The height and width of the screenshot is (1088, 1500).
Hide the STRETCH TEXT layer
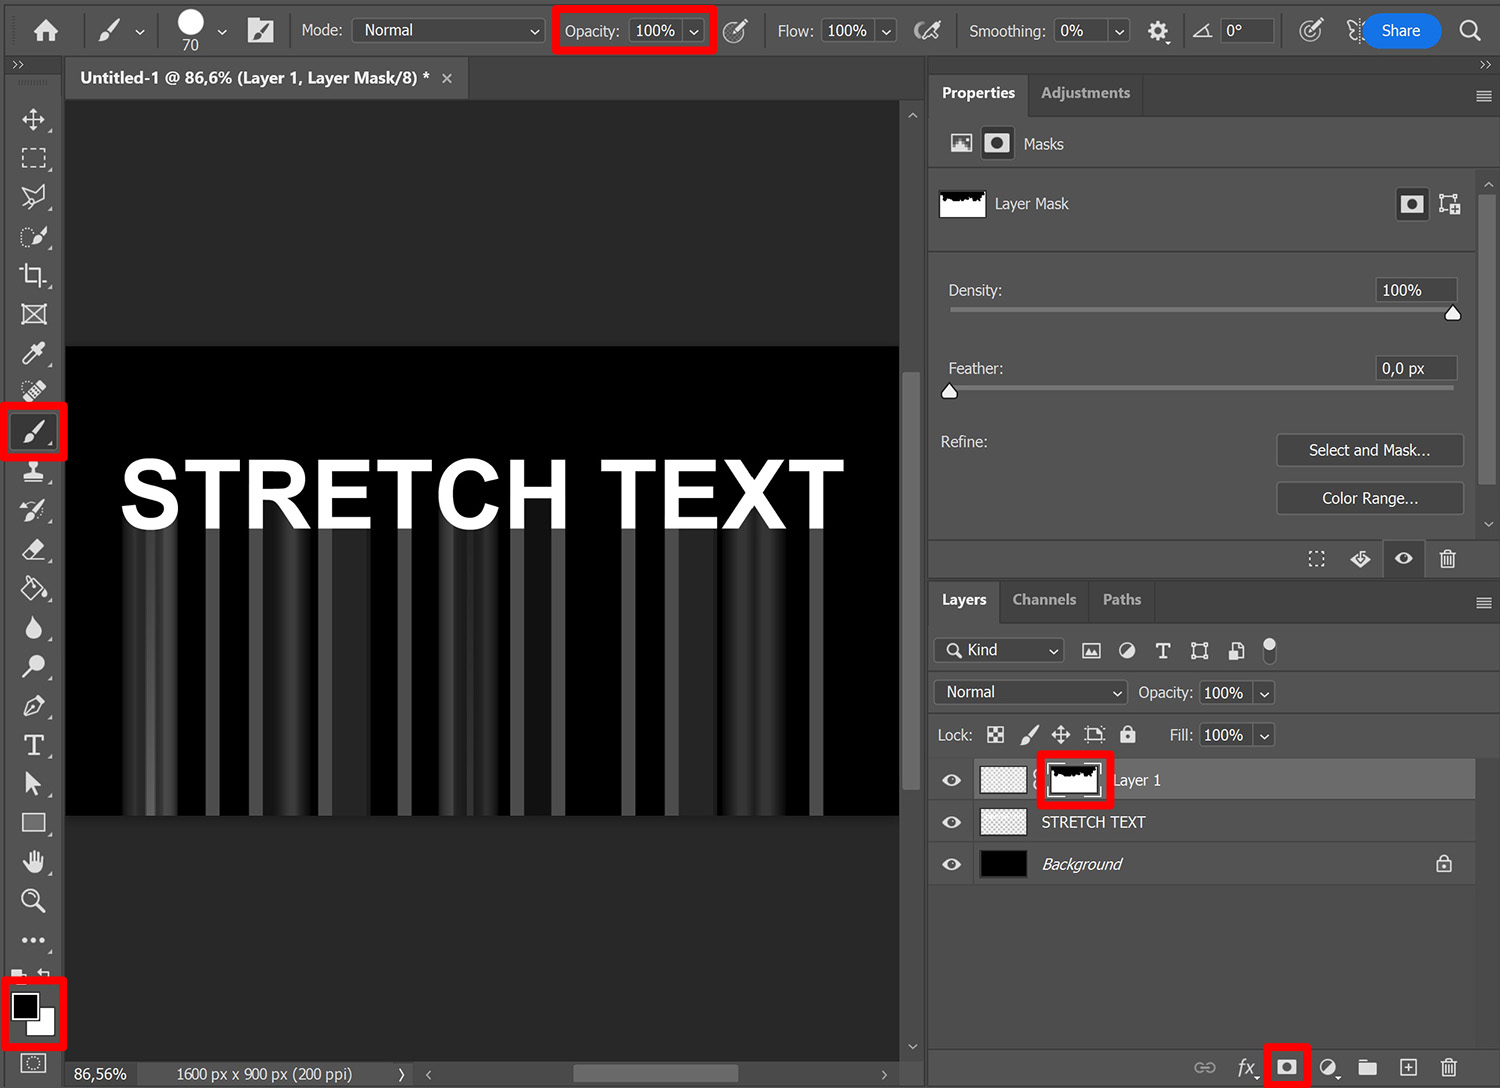click(x=950, y=821)
